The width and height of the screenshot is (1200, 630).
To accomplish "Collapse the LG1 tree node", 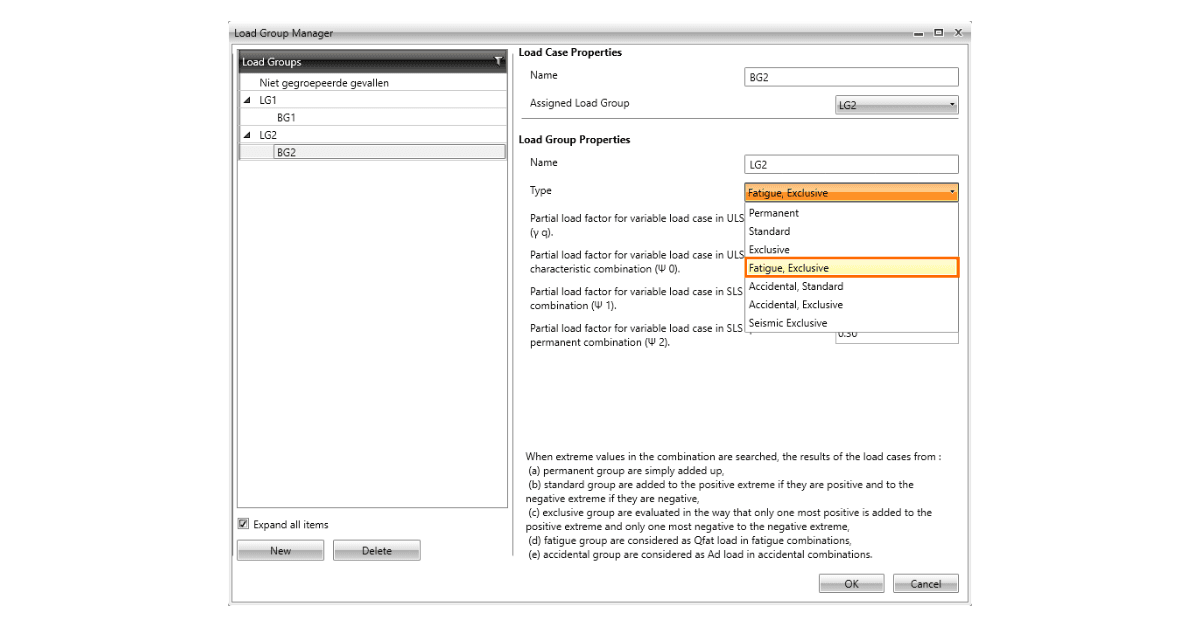I will [247, 100].
